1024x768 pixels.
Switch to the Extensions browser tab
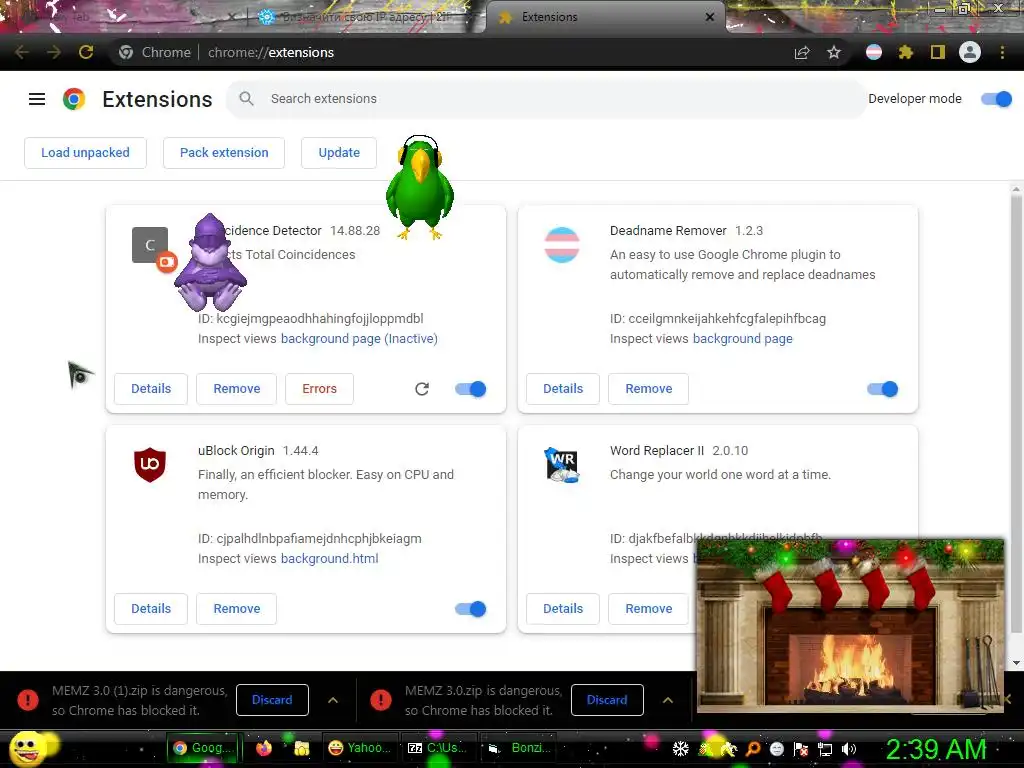point(606,17)
